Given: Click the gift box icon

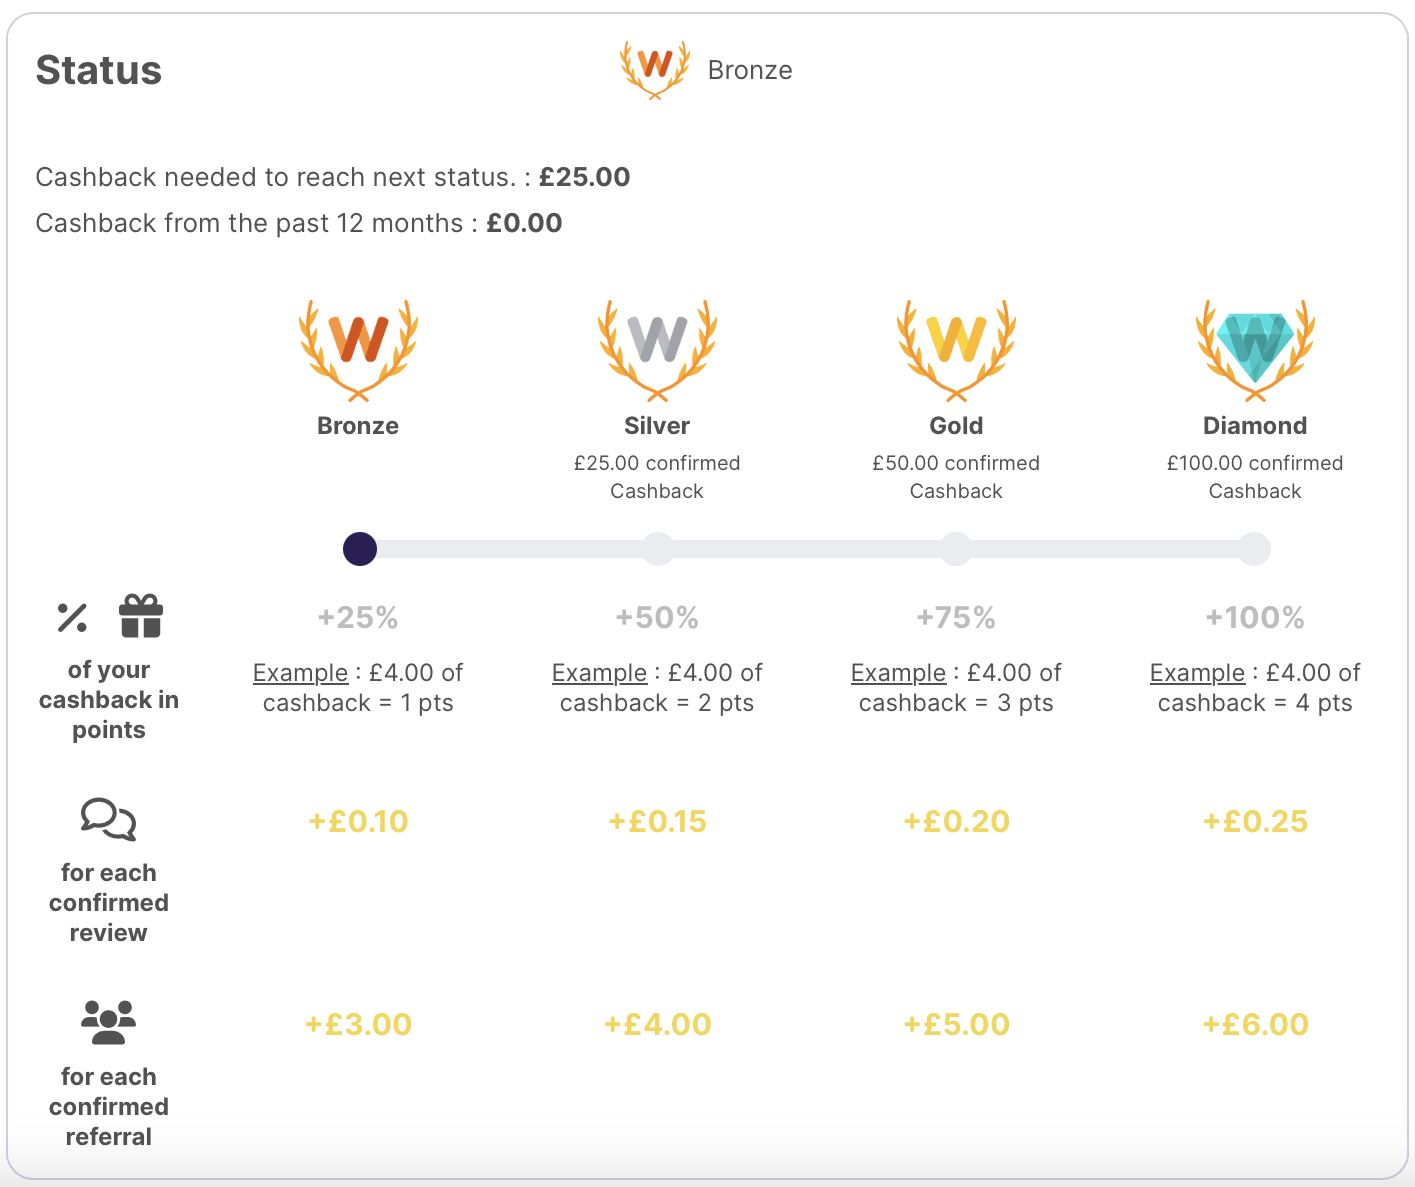Looking at the screenshot, I should click(141, 616).
